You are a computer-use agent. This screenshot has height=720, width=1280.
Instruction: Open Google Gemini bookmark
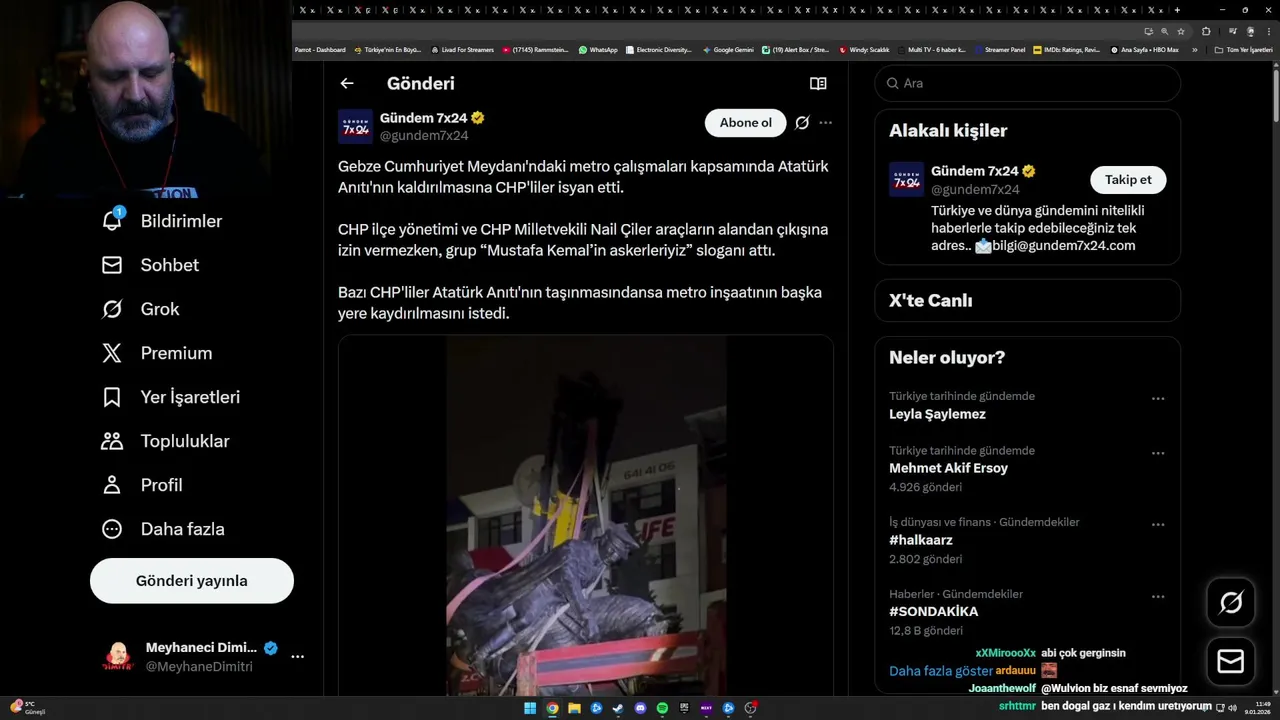coord(728,49)
